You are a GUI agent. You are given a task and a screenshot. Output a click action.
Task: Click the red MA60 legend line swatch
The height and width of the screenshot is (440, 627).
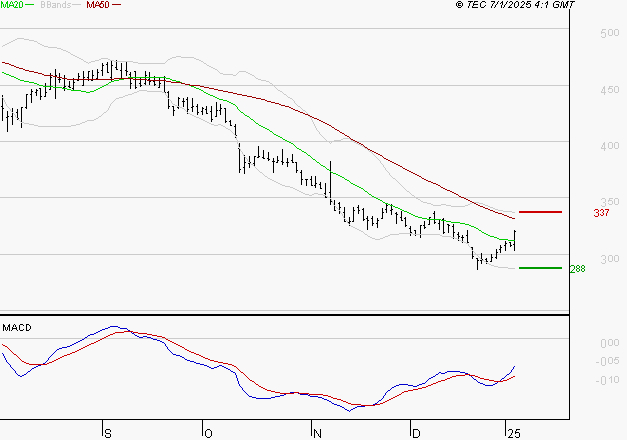(x=117, y=5)
